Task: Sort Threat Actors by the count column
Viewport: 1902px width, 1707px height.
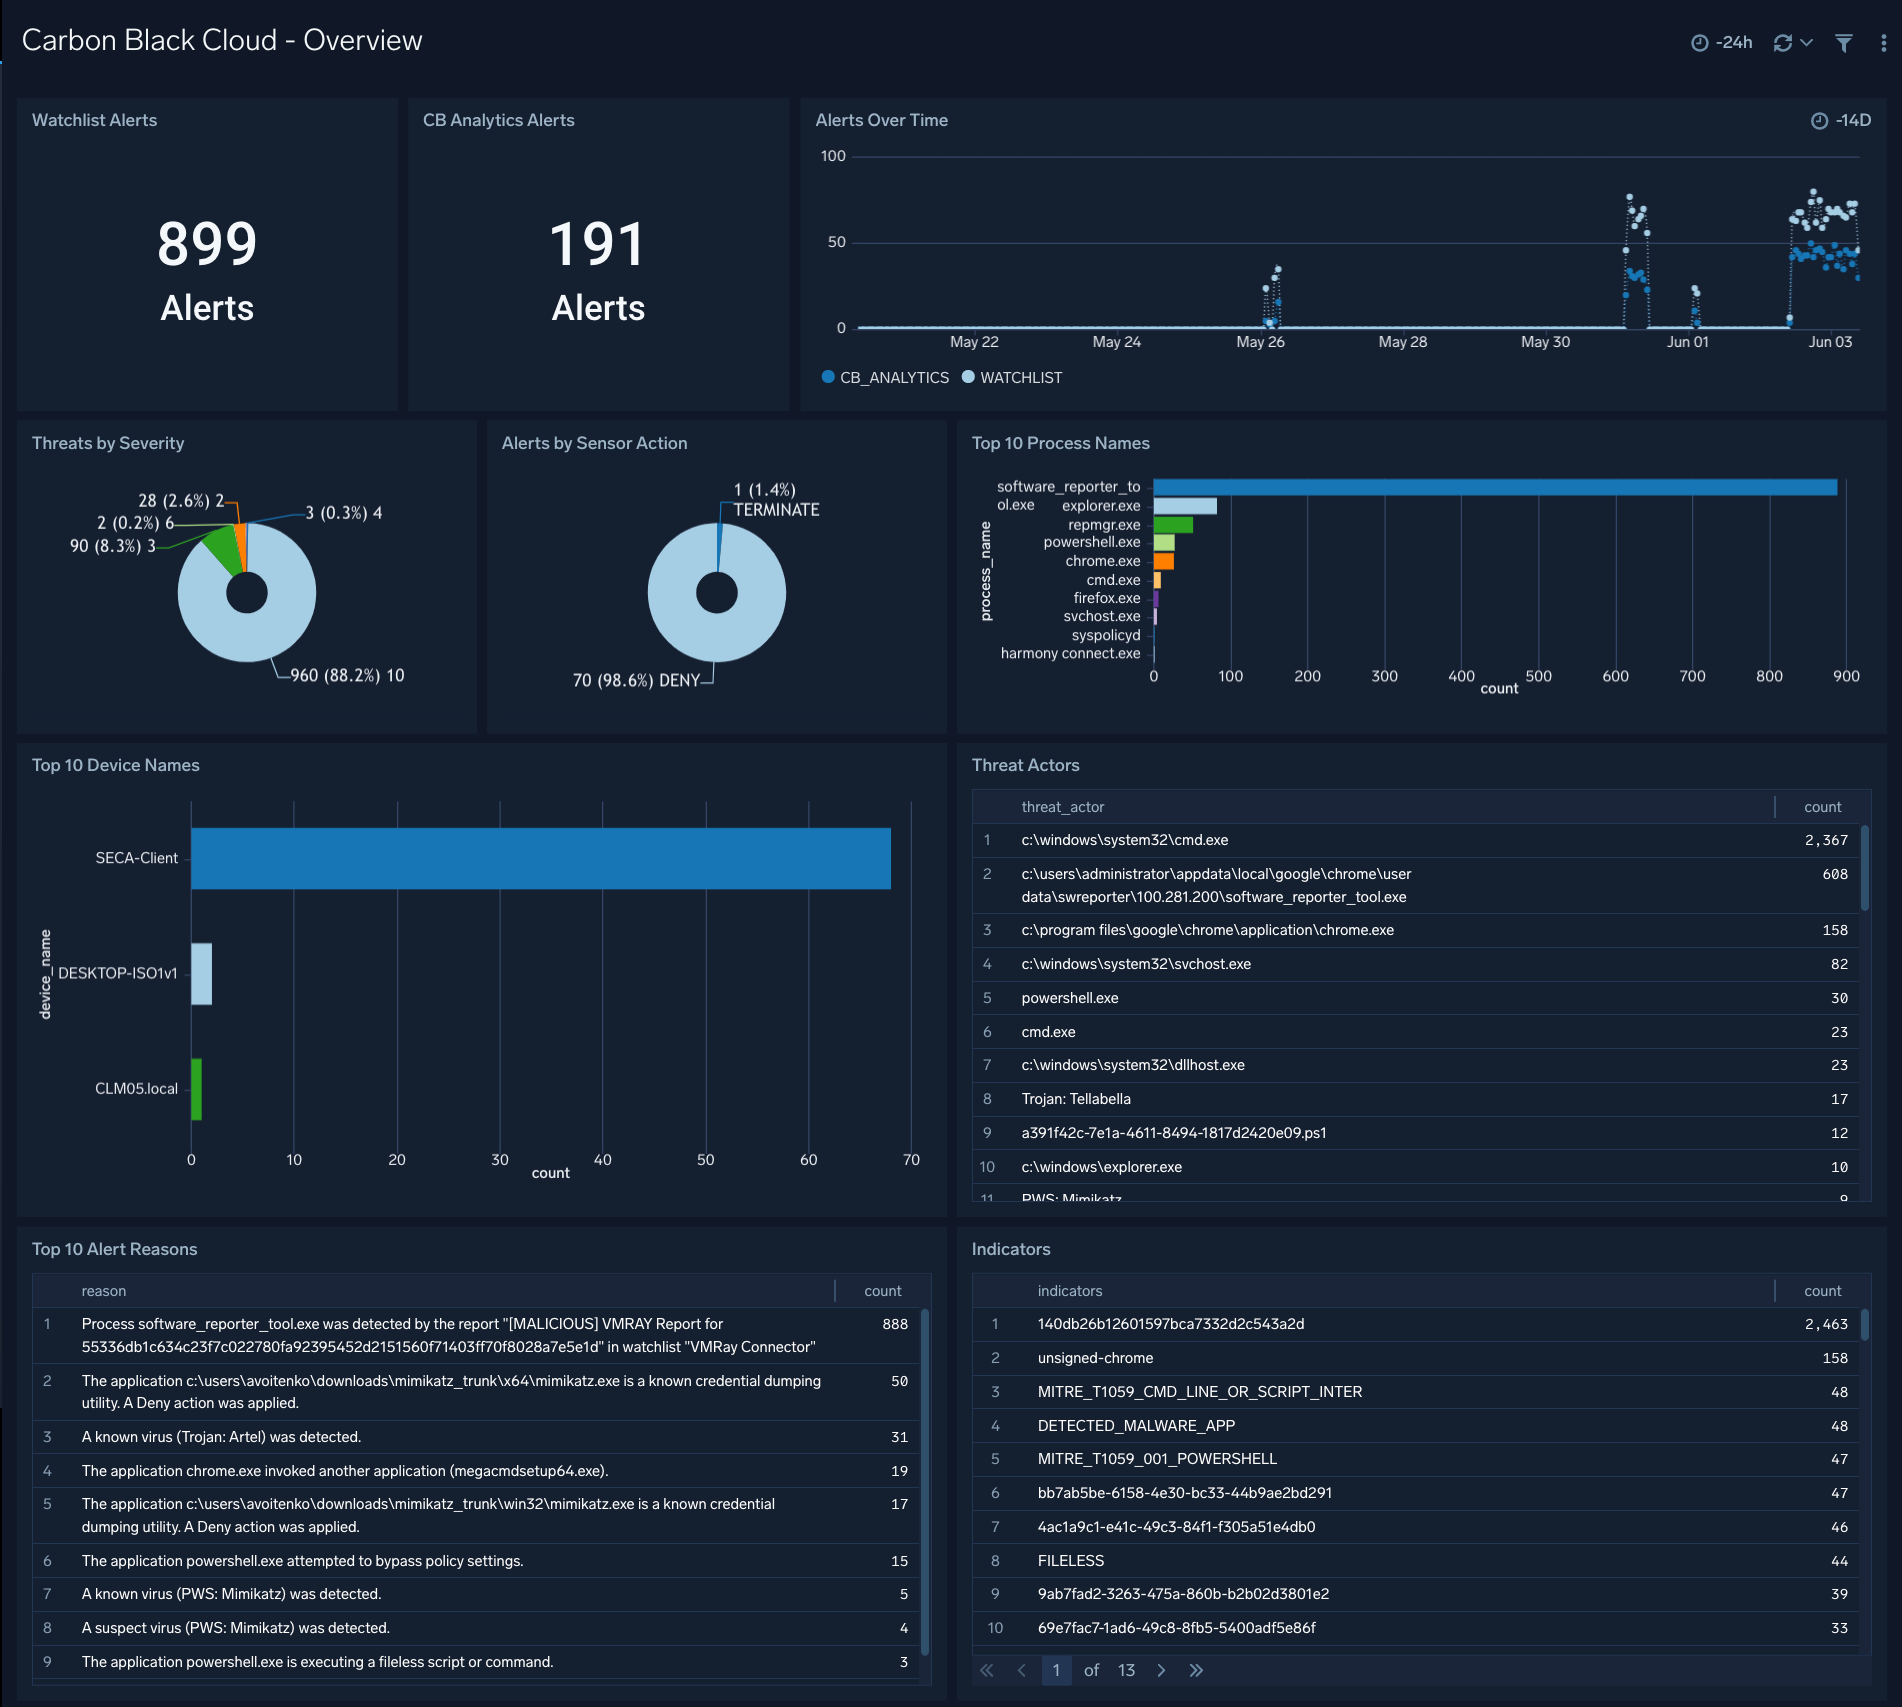Action: [x=1821, y=806]
